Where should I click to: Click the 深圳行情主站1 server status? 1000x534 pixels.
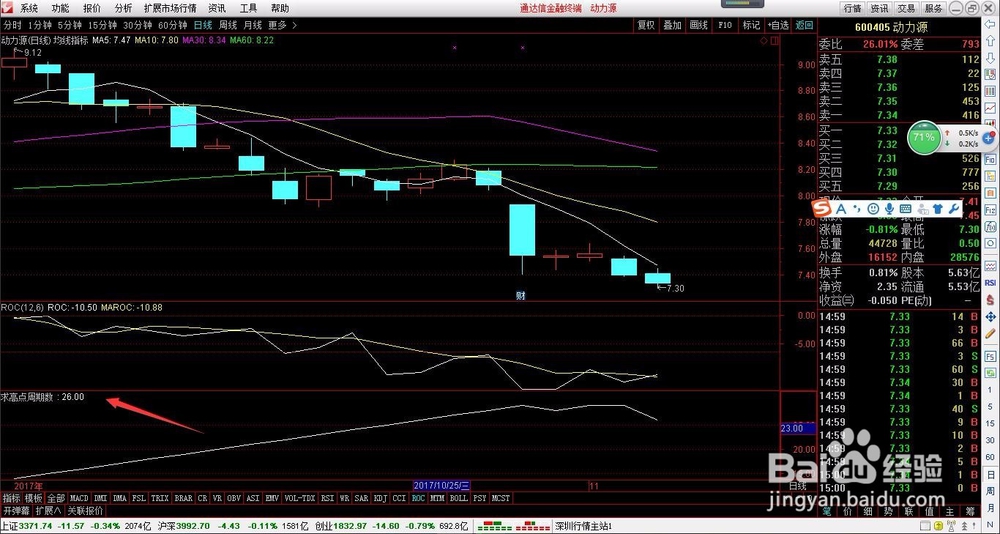[x=584, y=526]
